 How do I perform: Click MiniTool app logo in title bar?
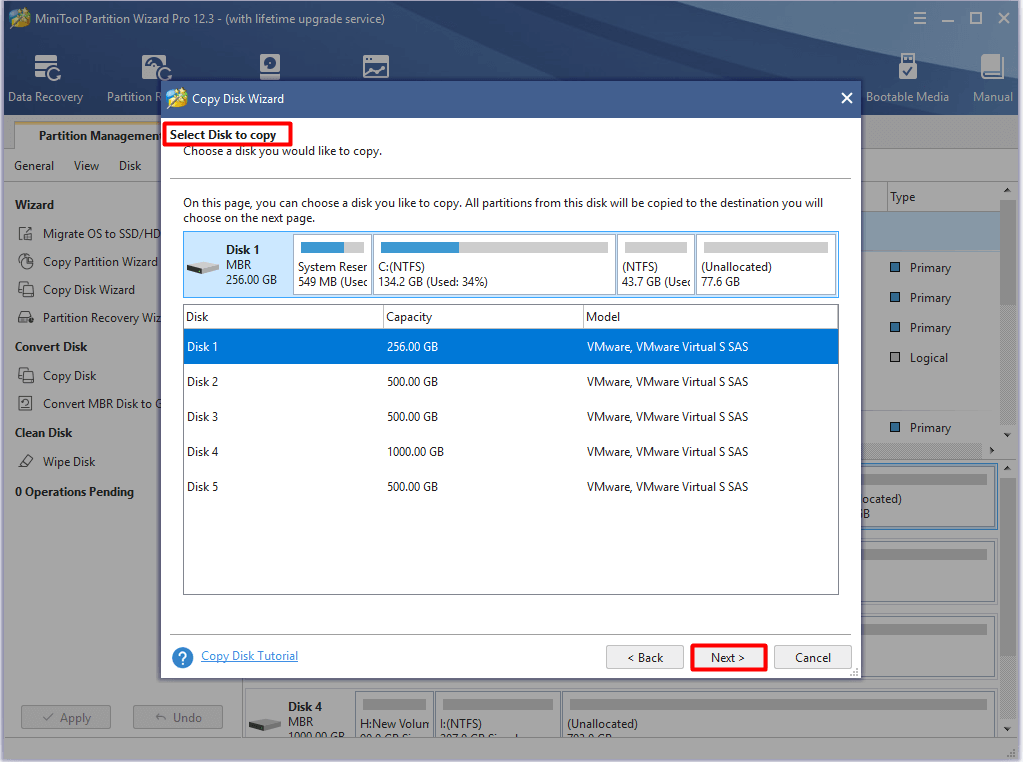tap(20, 18)
